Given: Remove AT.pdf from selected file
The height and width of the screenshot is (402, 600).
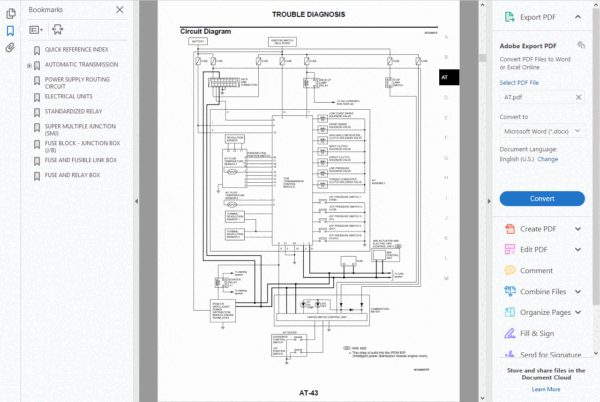Looking at the screenshot, I should point(579,97).
